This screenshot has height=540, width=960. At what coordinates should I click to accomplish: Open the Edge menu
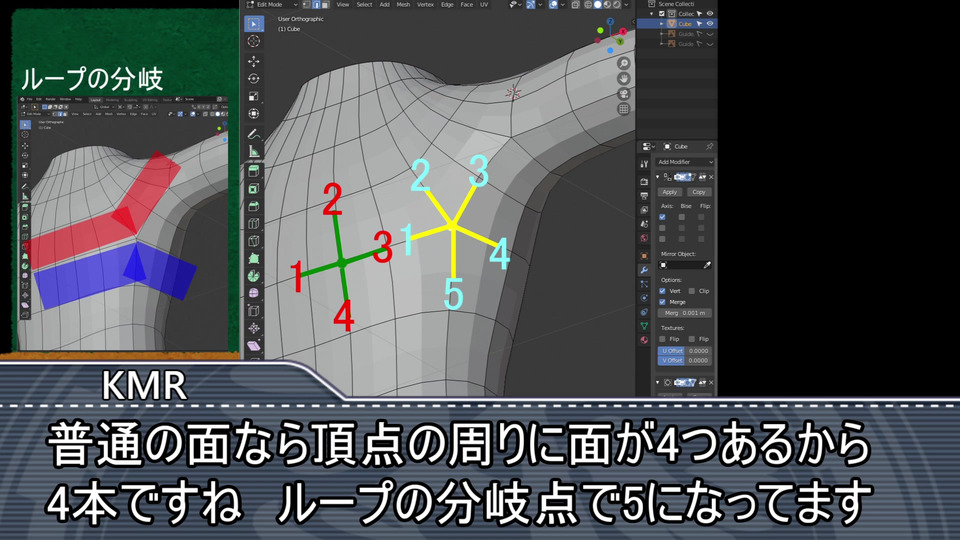click(448, 4)
